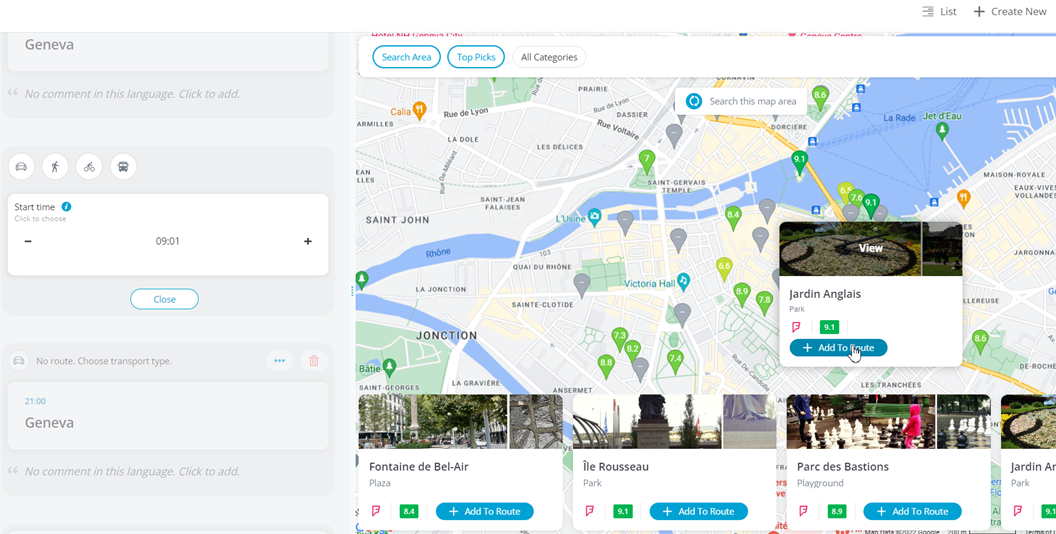The height and width of the screenshot is (534, 1056).
Task: Switch to List view
Action: [x=939, y=11]
